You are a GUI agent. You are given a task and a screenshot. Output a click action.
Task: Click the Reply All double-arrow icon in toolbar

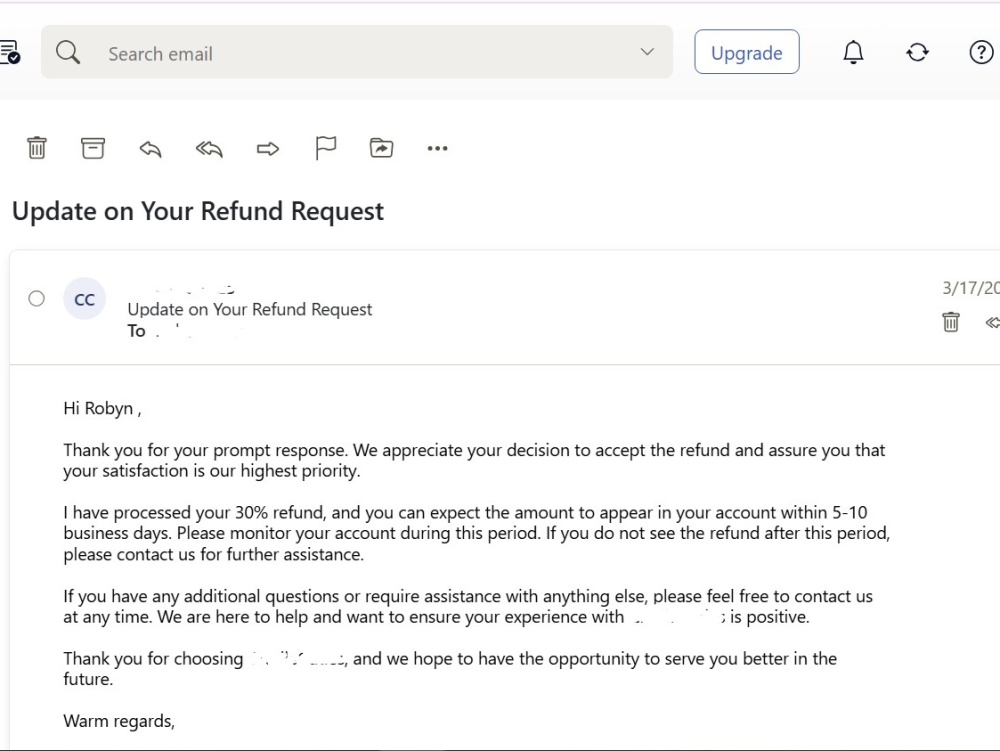coord(209,149)
